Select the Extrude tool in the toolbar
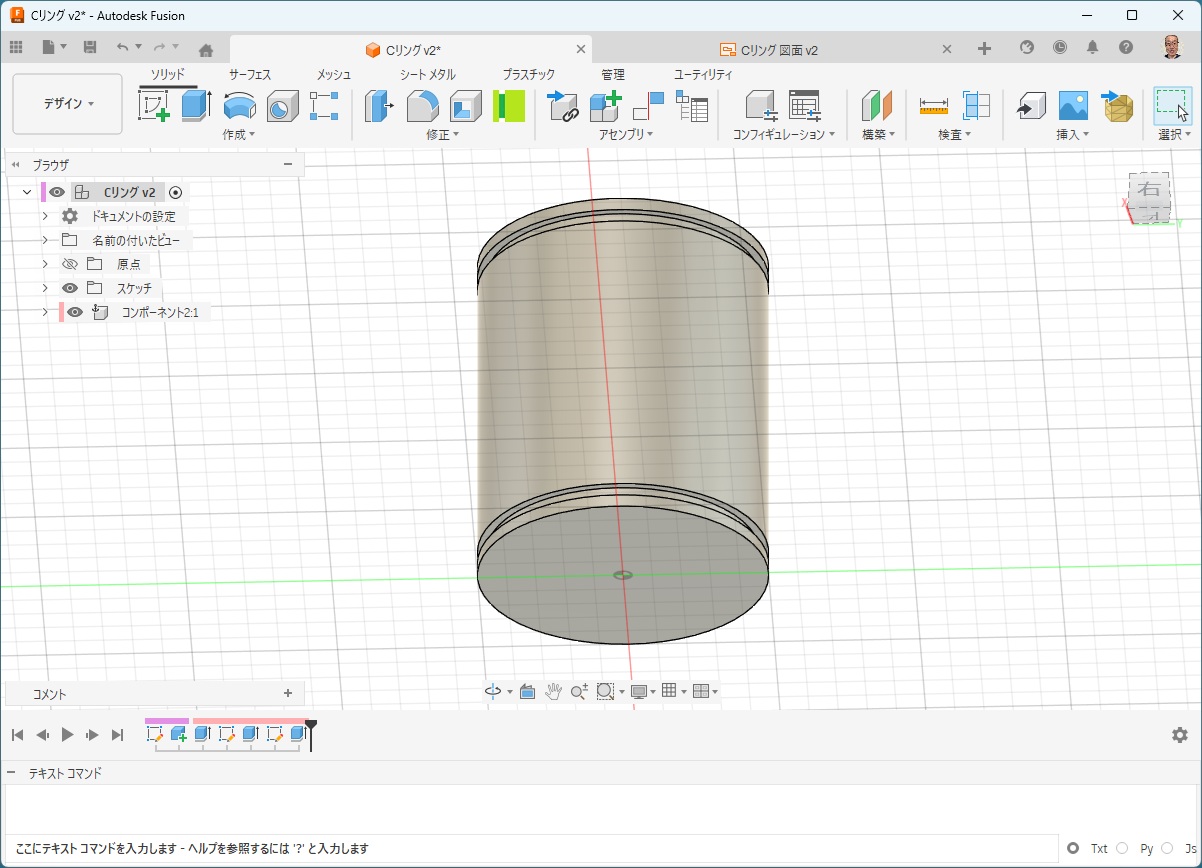Screen dimensions: 1202x868 click(x=196, y=105)
